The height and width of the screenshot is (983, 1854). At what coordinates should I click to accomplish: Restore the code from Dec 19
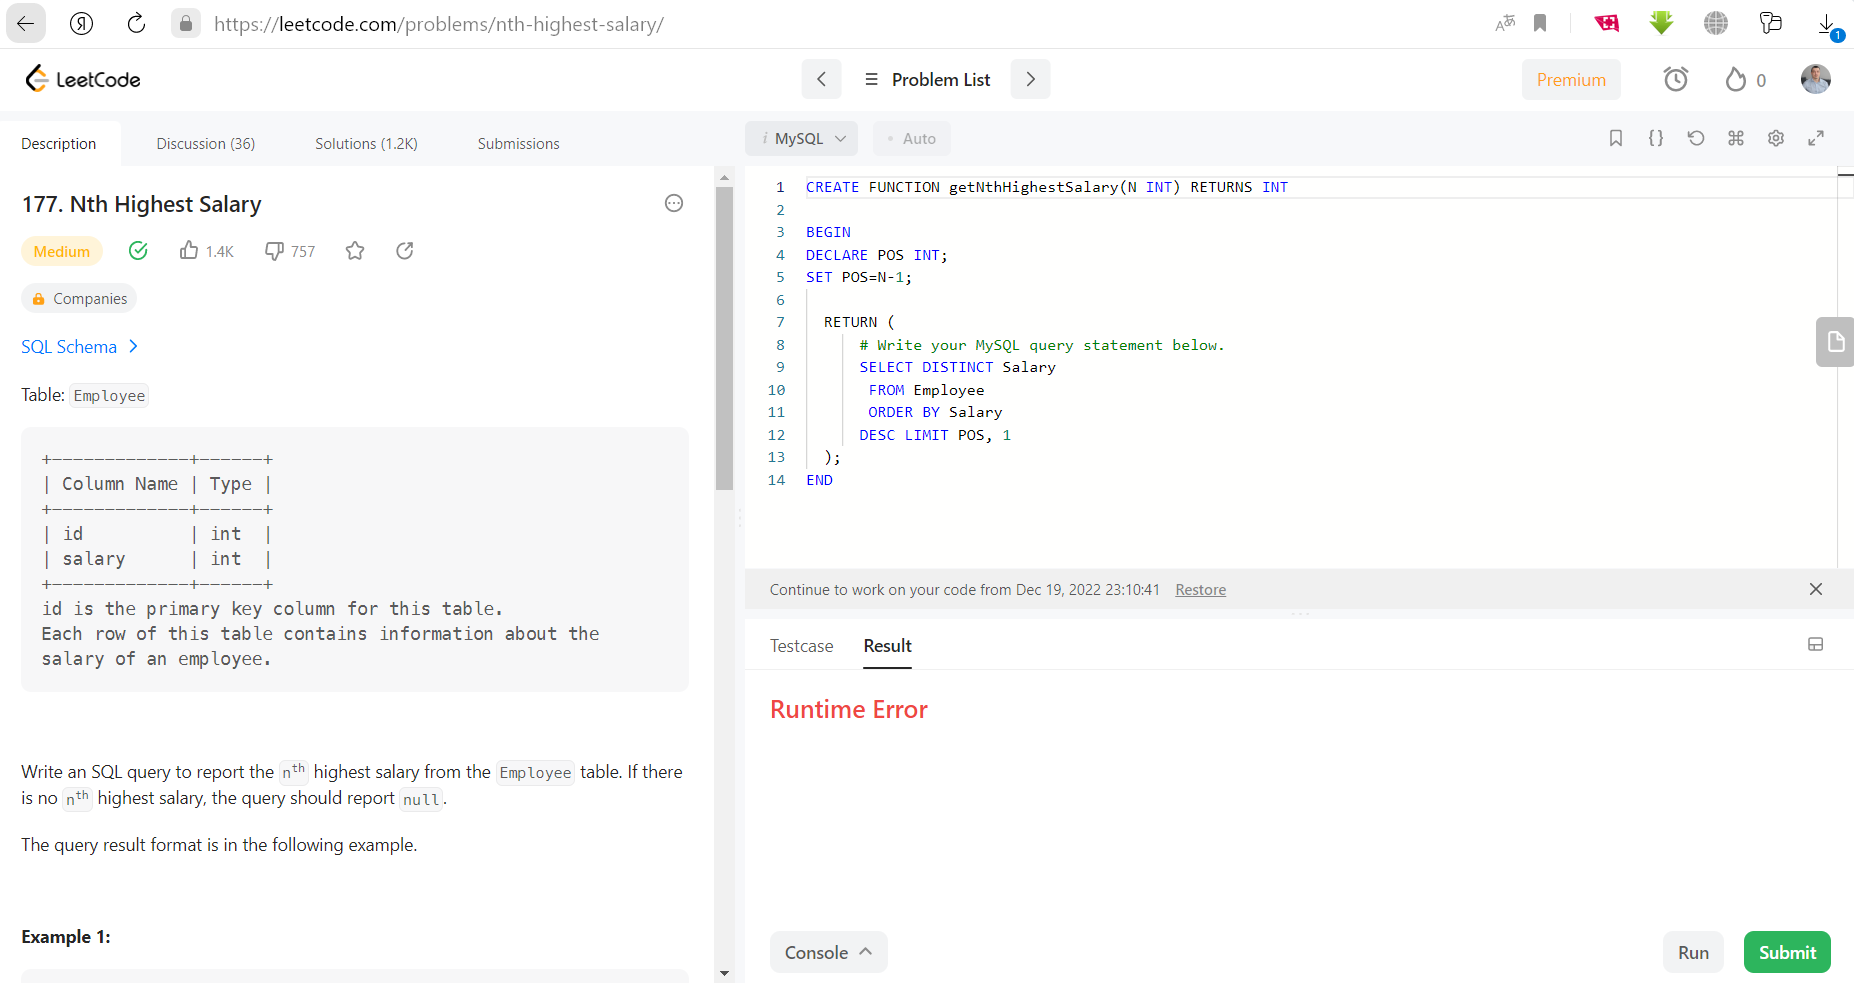pyautogui.click(x=1200, y=590)
